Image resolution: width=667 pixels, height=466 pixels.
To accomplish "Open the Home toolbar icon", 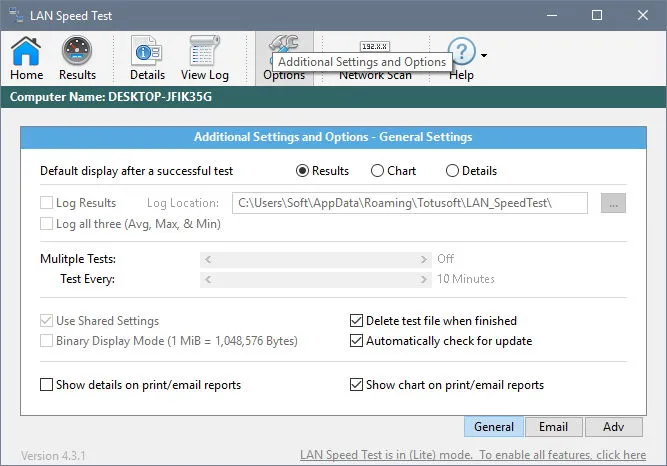I will (26, 51).
